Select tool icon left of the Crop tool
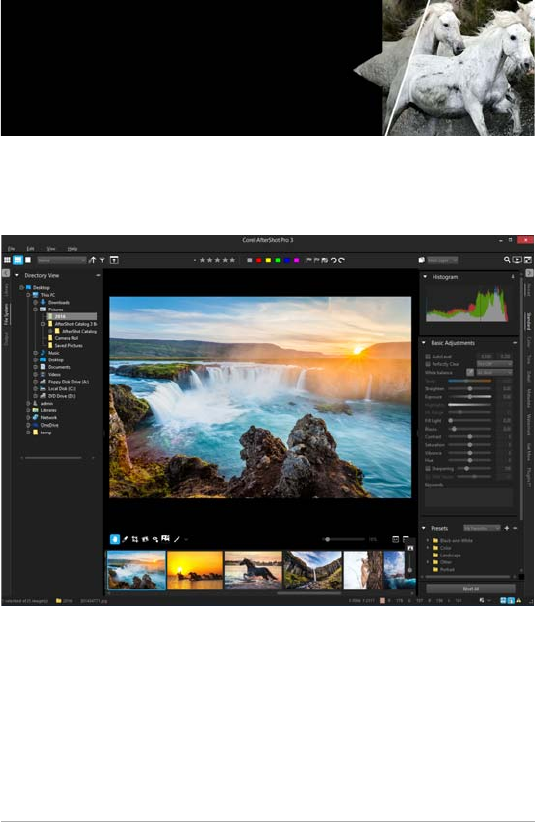Viewport: 535px width, 822px height. [125, 539]
